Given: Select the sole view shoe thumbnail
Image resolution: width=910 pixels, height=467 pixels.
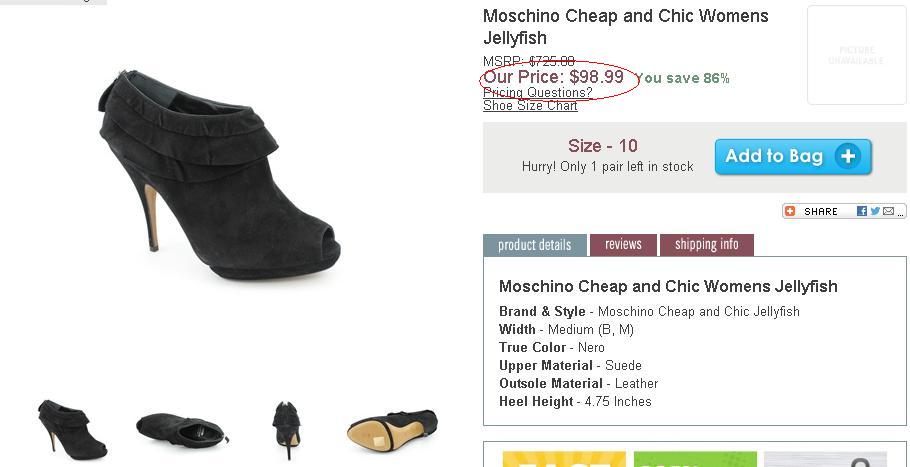Looking at the screenshot, I should click(x=392, y=429).
